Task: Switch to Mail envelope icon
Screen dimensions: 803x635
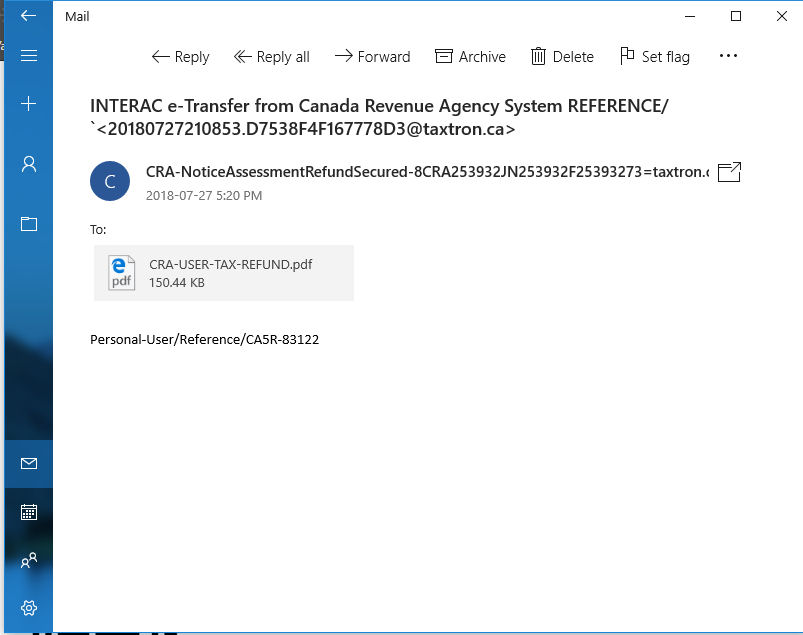Action: point(29,463)
